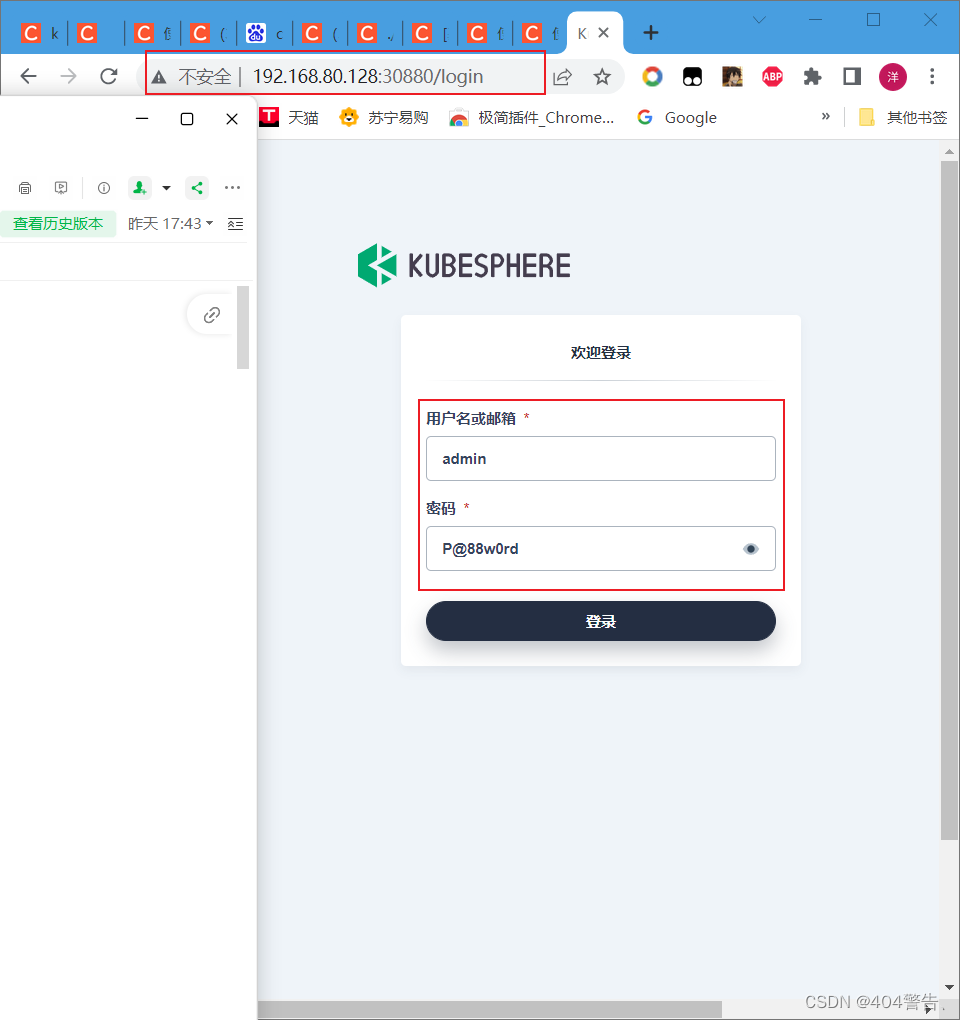The image size is (960, 1020).
Task: Click the ABP adblocker extension icon
Action: tap(772, 76)
